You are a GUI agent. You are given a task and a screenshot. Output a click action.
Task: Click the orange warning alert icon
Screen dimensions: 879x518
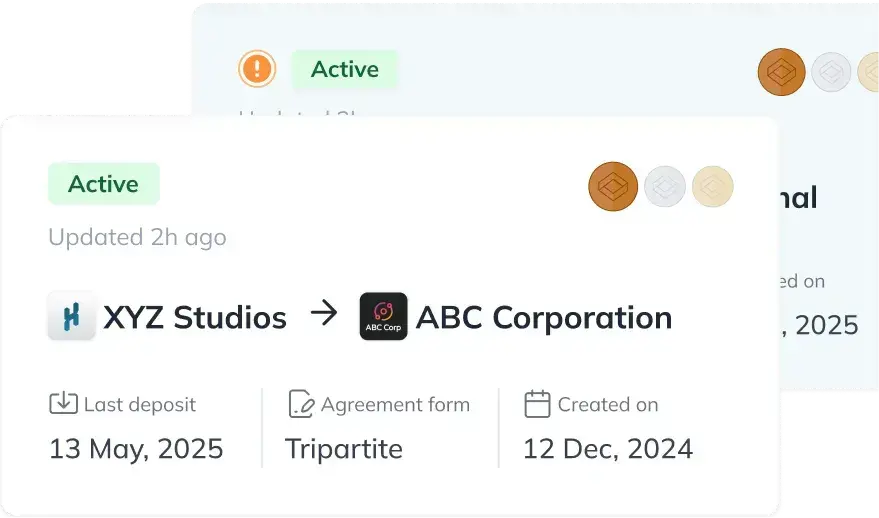(x=257, y=69)
